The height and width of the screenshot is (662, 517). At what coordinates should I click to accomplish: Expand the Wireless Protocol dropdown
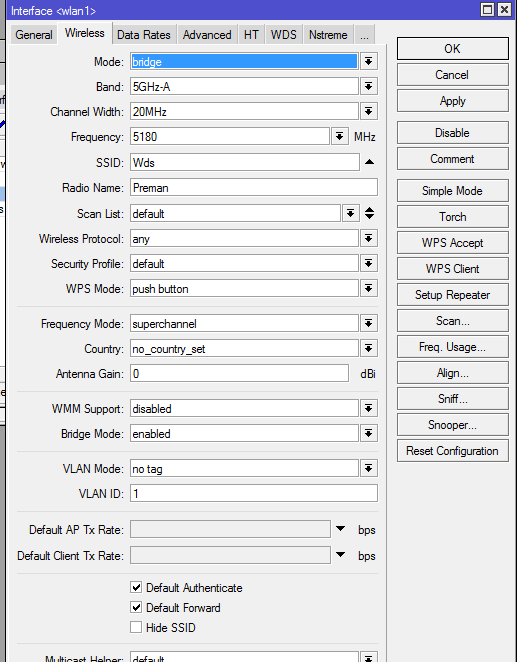click(x=368, y=239)
